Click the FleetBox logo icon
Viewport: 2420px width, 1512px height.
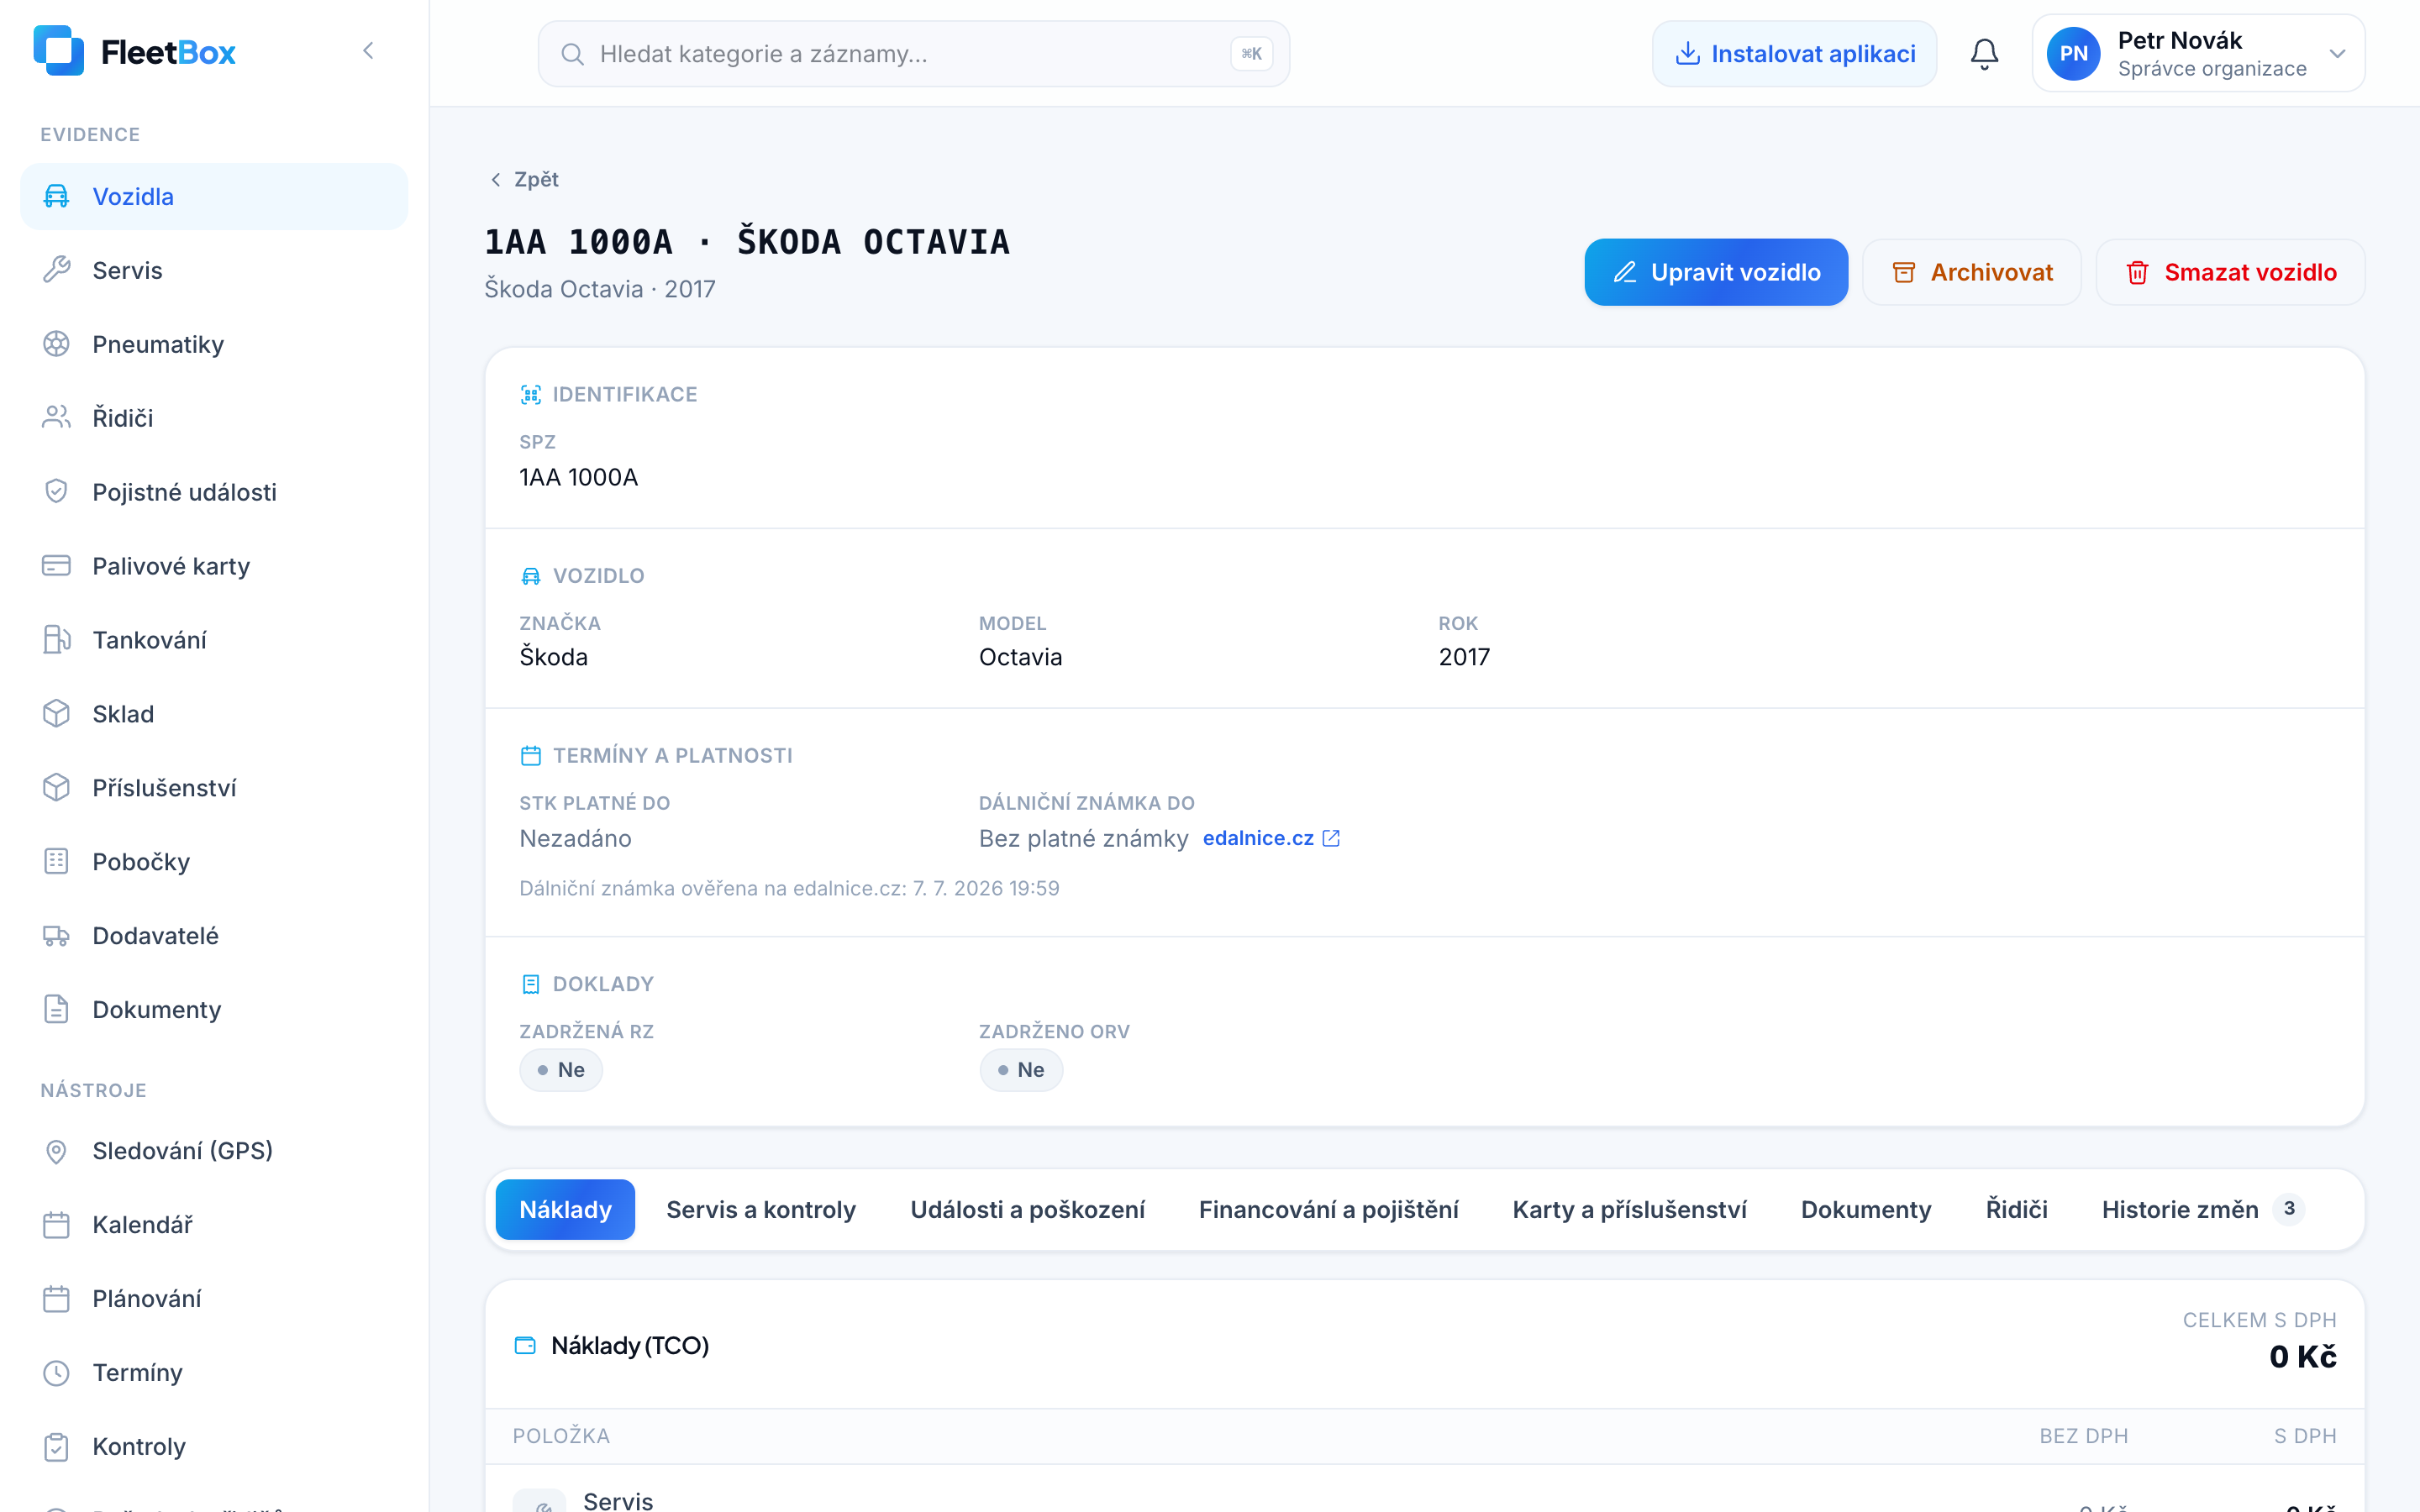tap(58, 51)
